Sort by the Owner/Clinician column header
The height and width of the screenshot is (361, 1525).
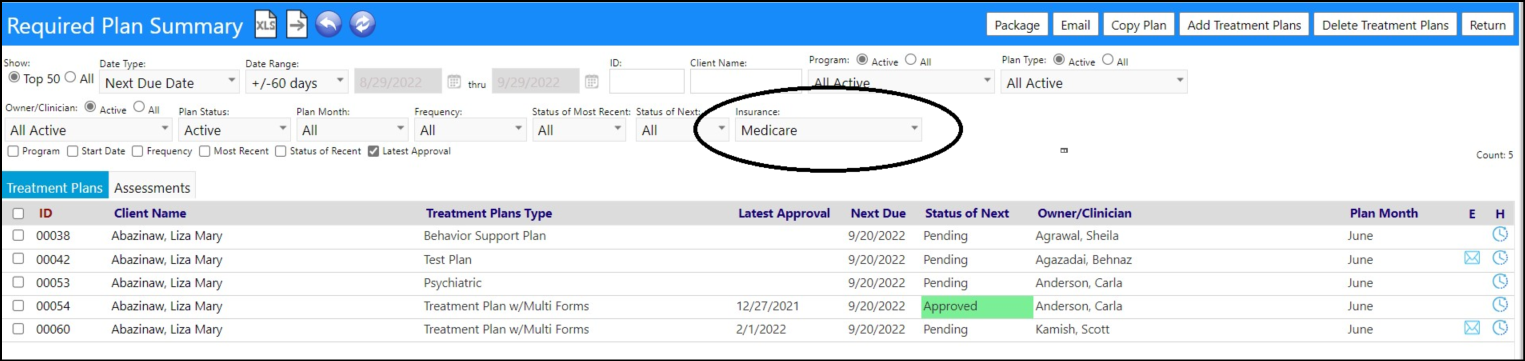point(1085,213)
